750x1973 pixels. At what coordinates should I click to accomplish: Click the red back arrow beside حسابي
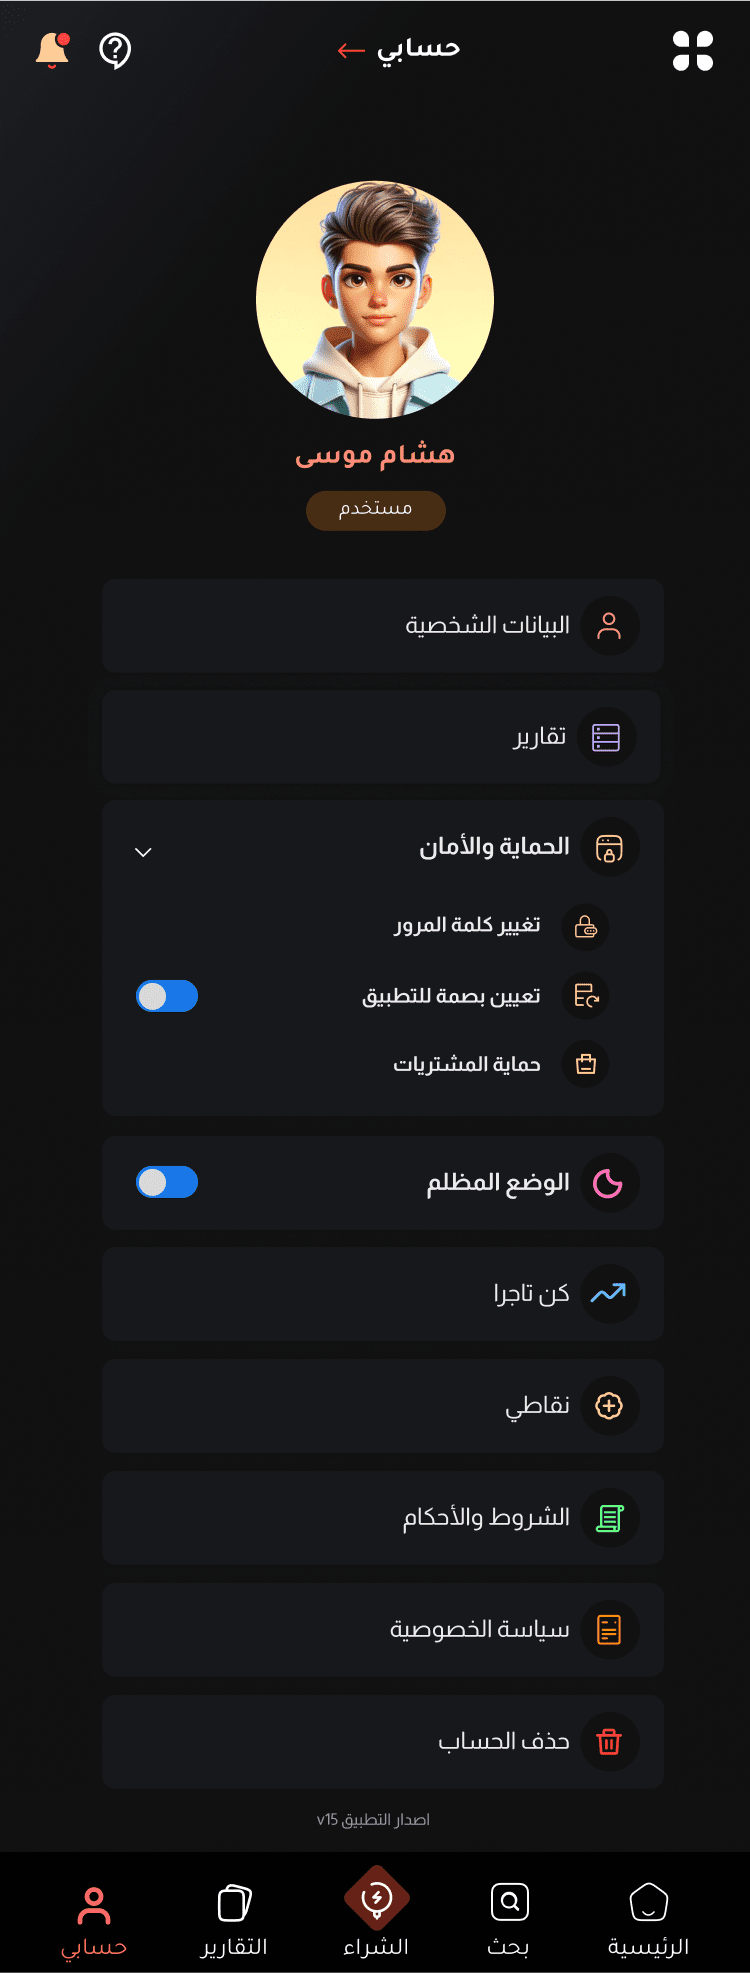351,50
